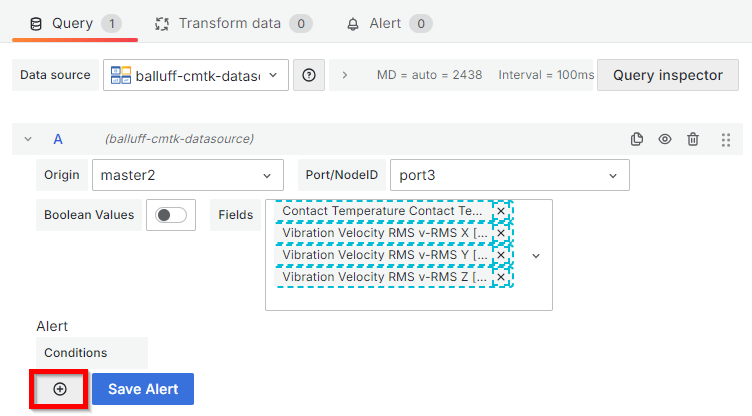
Task: Remove Contact Temperature field tag
Action: [x=501, y=212]
